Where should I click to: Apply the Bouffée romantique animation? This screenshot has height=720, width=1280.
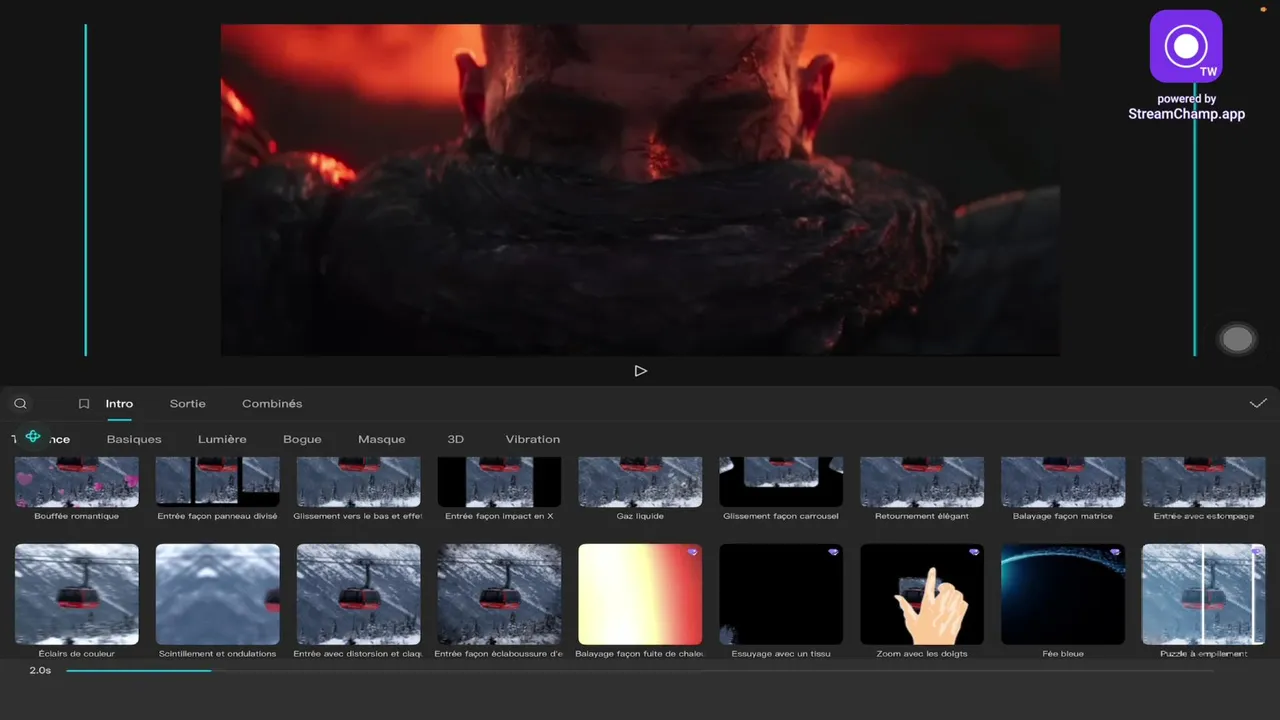(x=77, y=482)
